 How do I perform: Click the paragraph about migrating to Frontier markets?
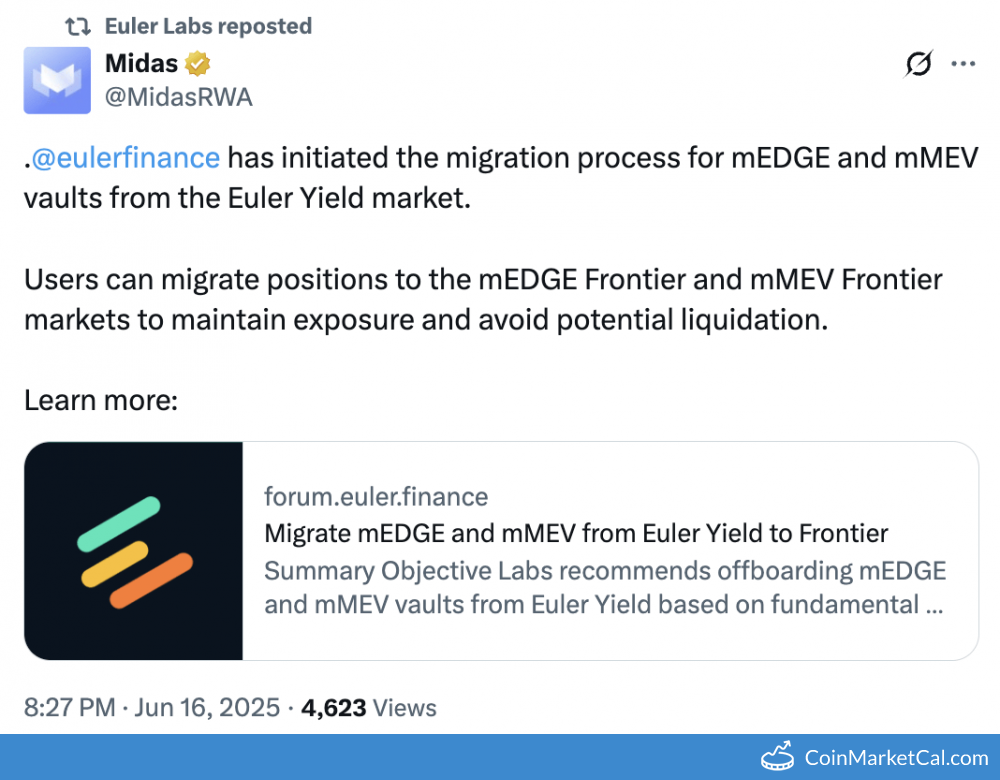click(483, 300)
